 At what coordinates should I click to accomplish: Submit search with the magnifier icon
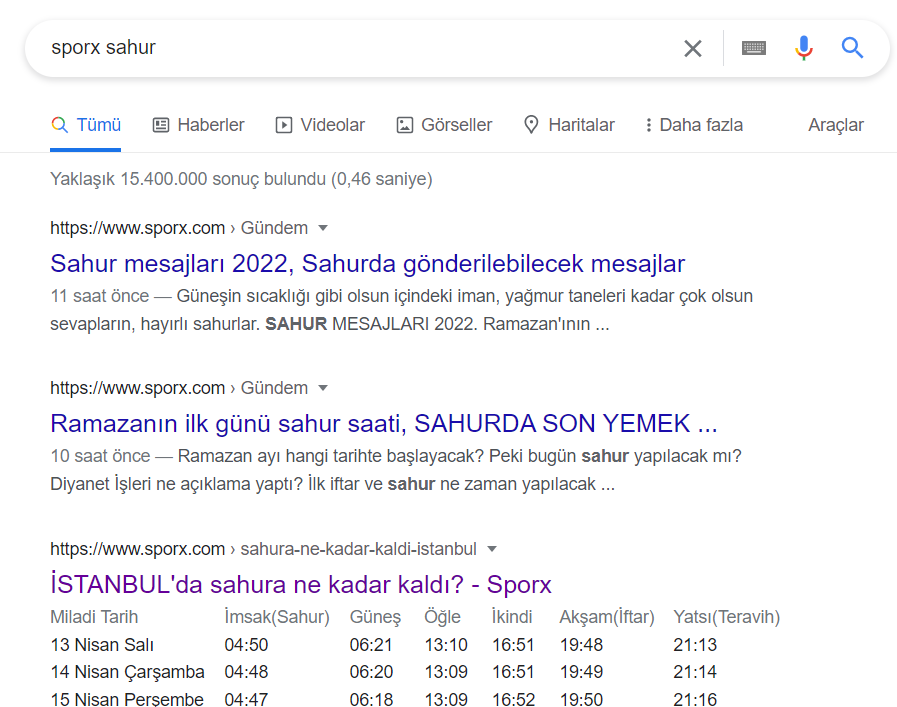pyautogui.click(x=852, y=48)
